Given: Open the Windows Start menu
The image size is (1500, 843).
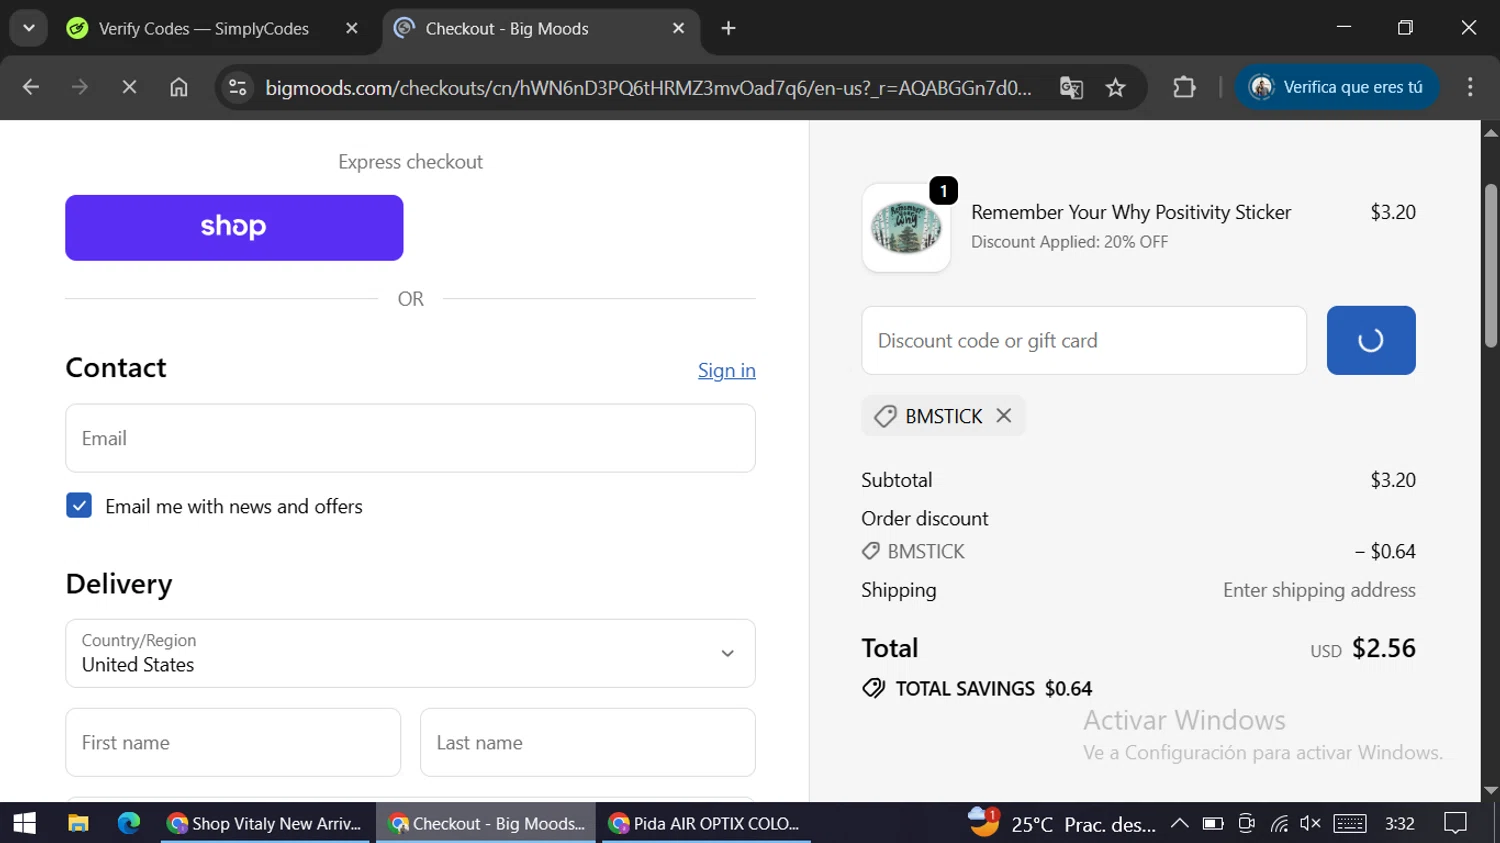Looking at the screenshot, I should coord(24,823).
